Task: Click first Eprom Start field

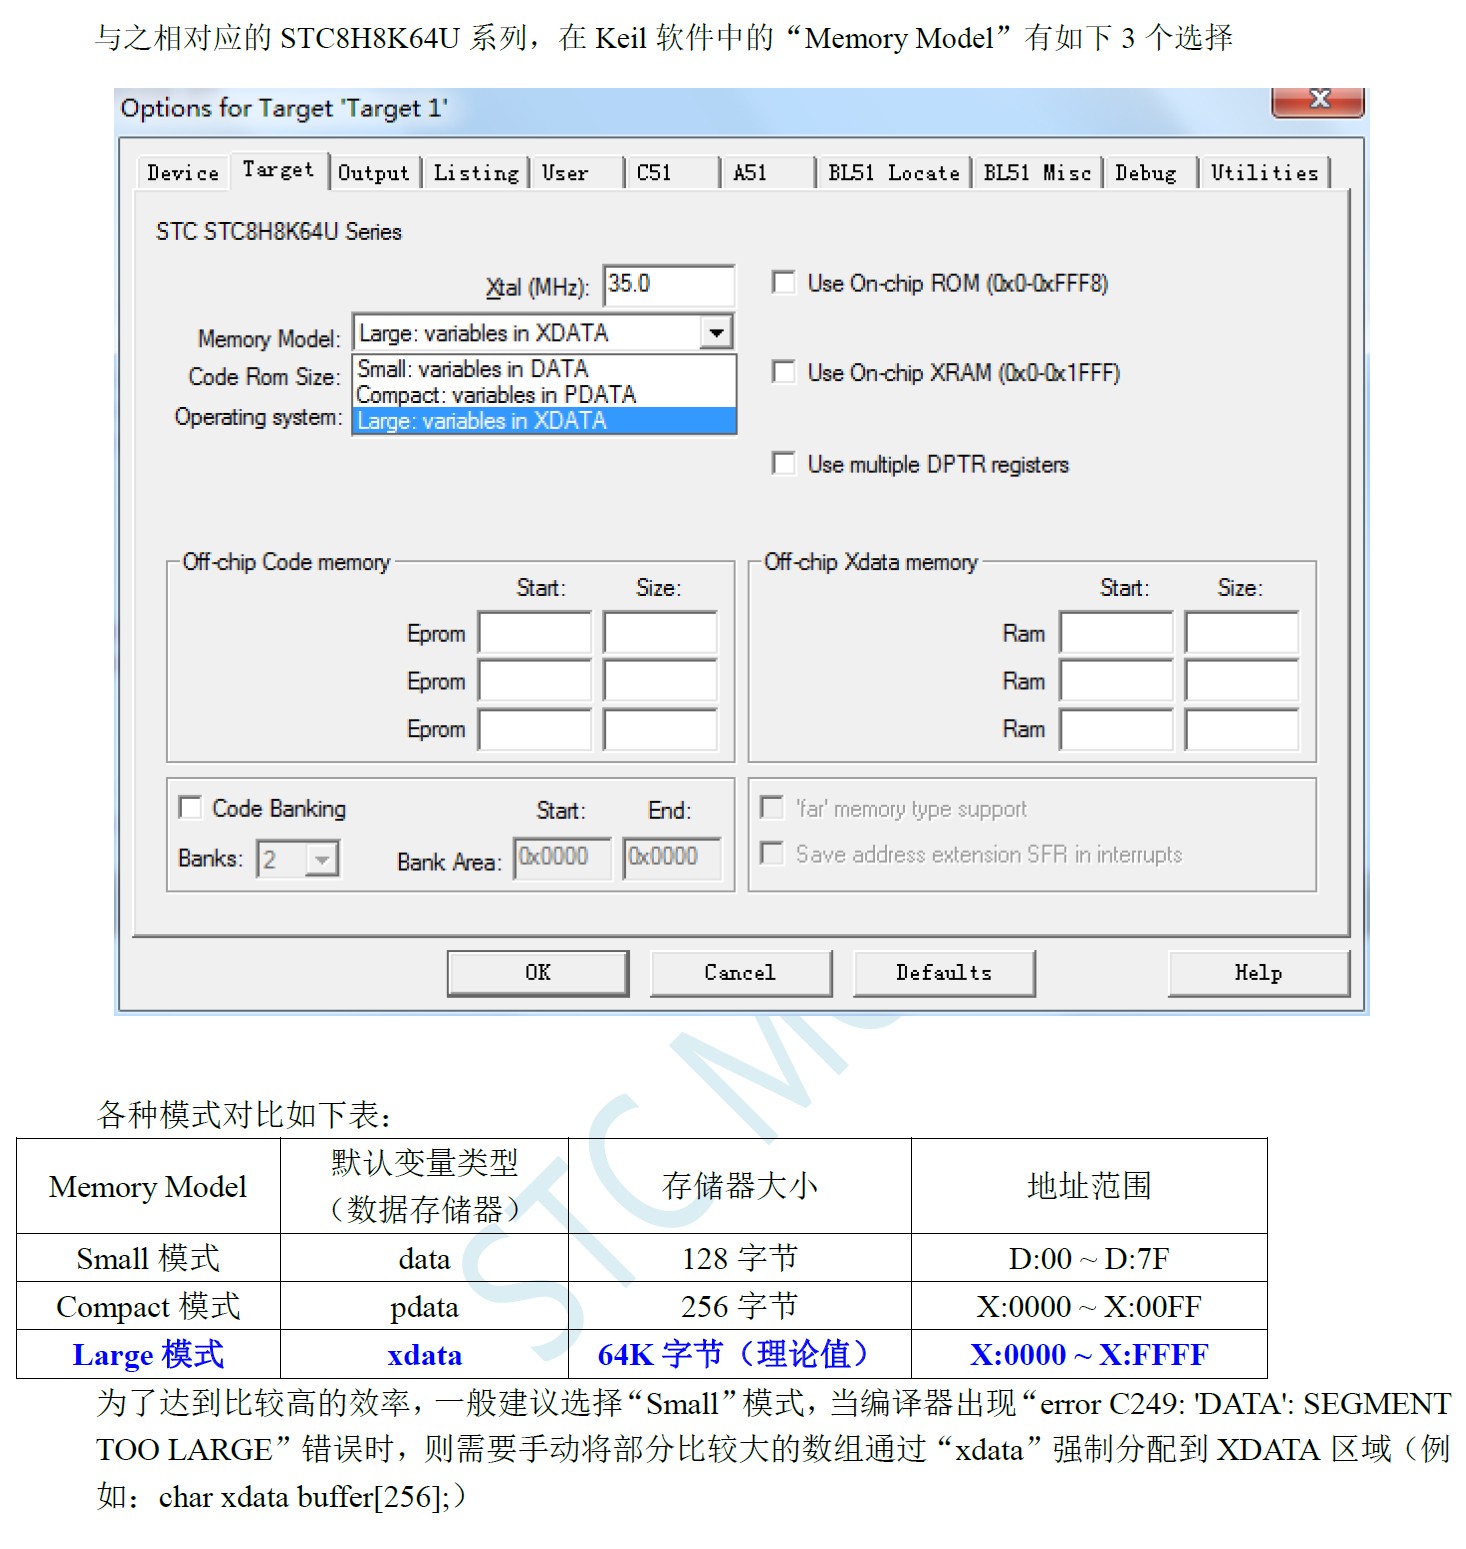Action: tap(535, 633)
